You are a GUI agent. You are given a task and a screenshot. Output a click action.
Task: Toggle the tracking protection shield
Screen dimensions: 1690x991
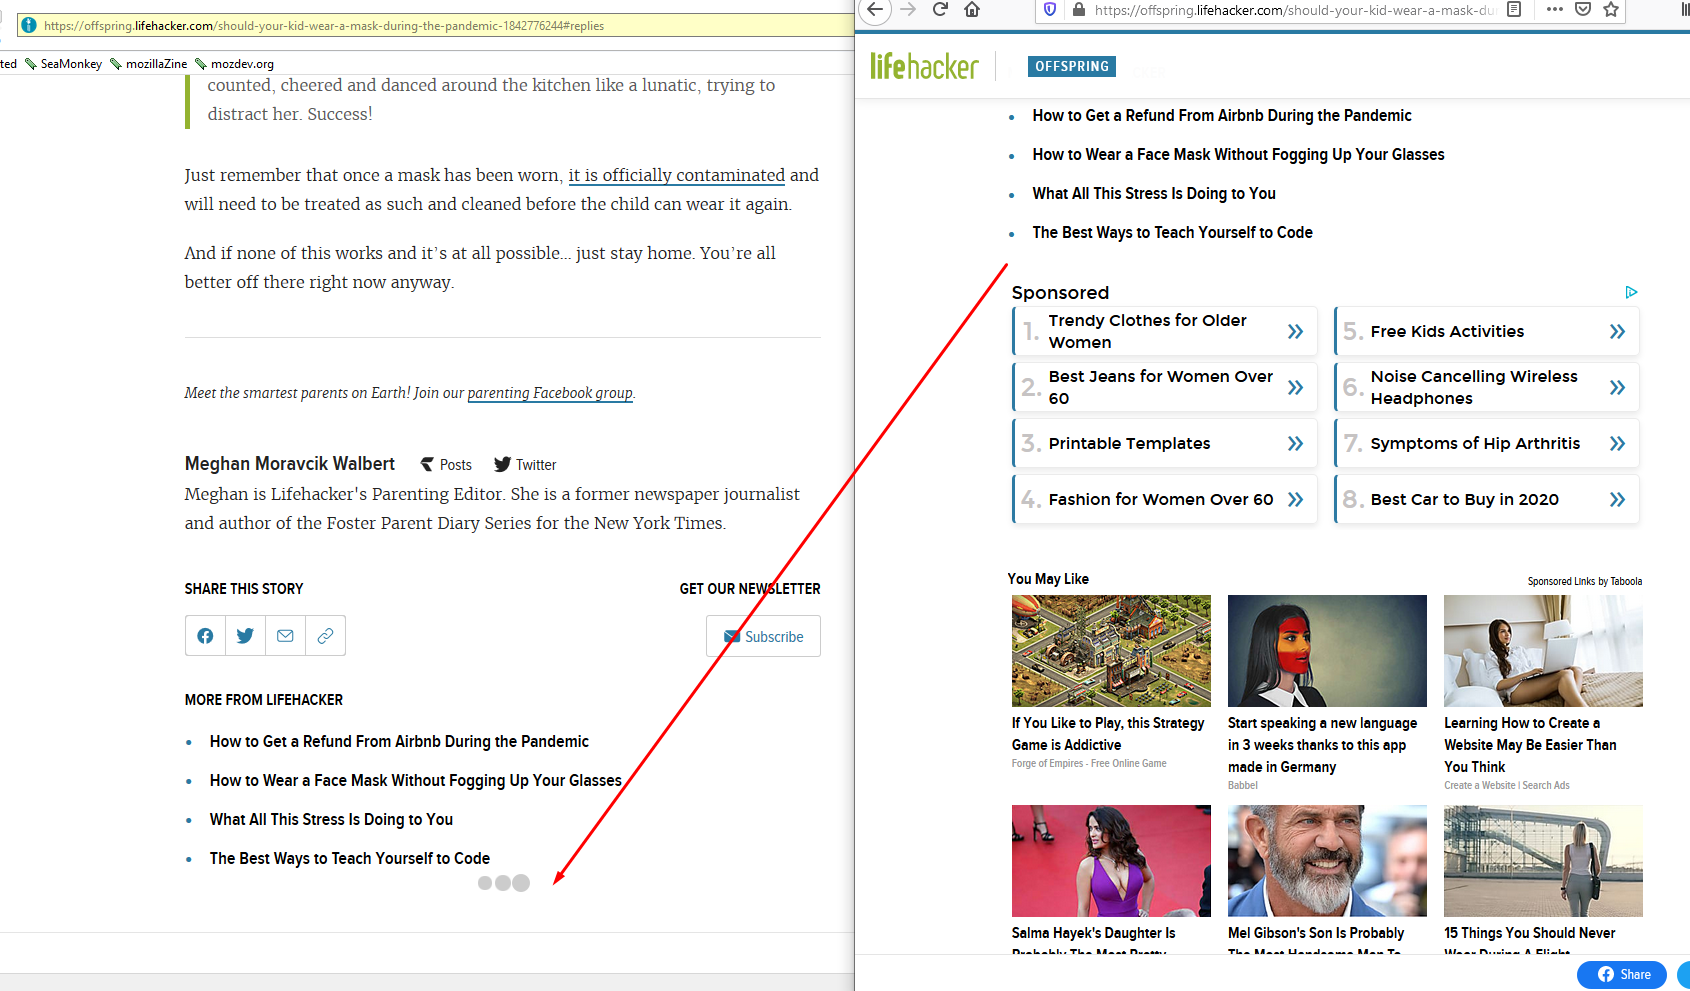pyautogui.click(x=1051, y=9)
